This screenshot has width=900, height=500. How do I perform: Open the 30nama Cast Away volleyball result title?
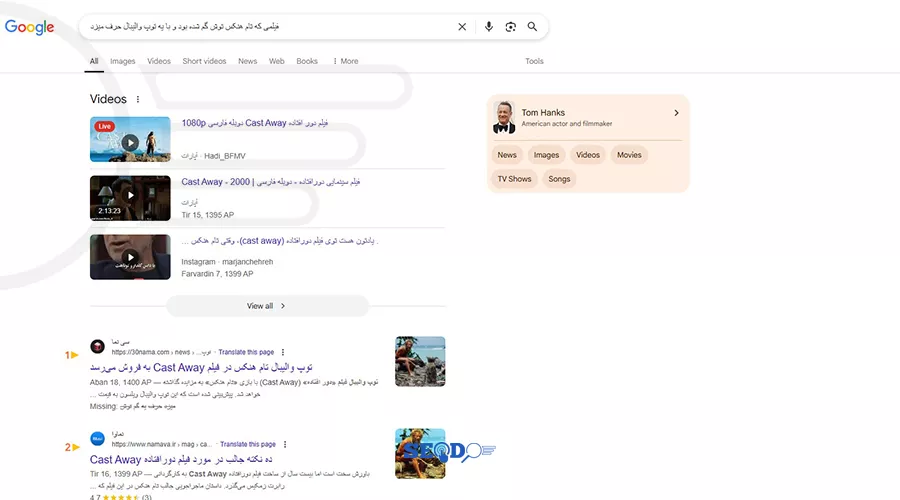tap(201, 367)
